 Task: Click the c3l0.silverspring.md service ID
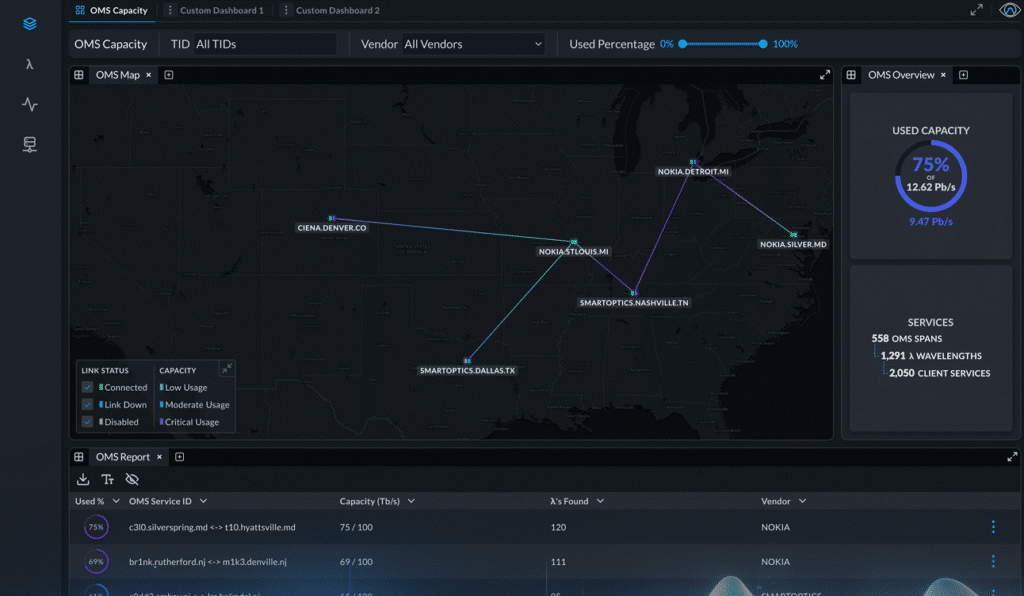(212, 527)
